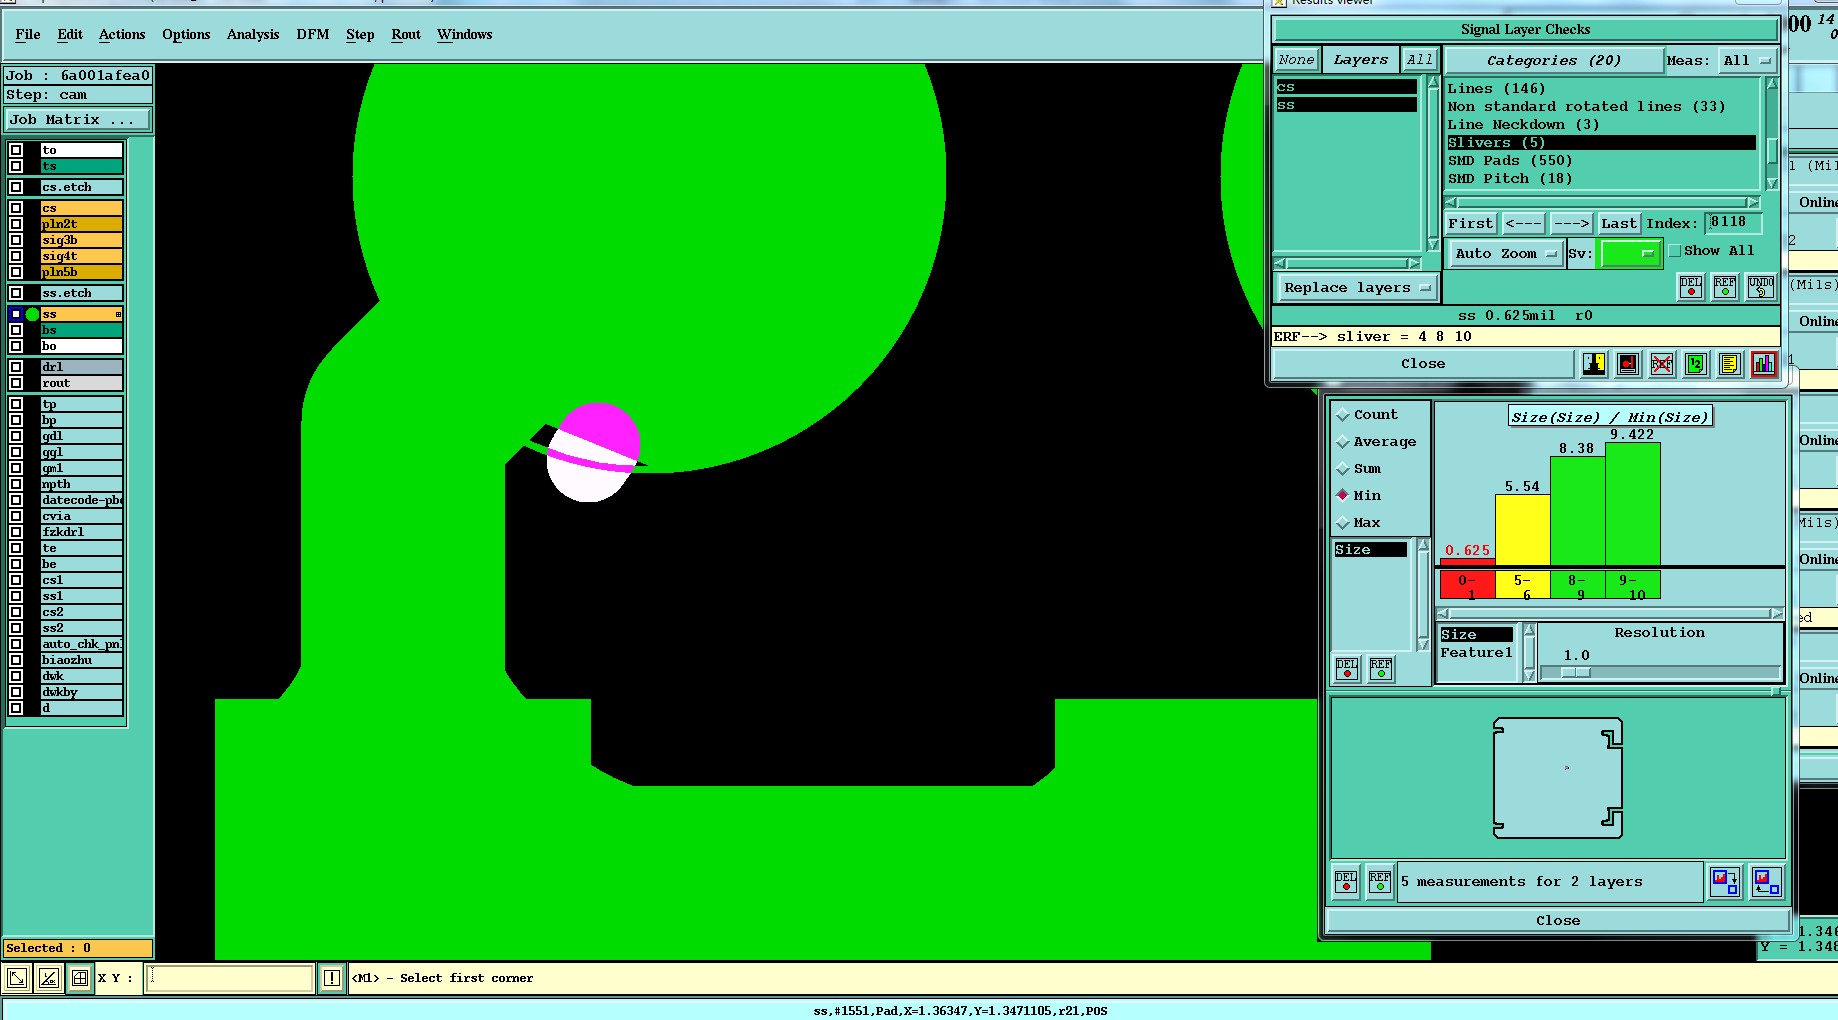
Task: Go to previous result with <--- button
Action: point(1523,224)
